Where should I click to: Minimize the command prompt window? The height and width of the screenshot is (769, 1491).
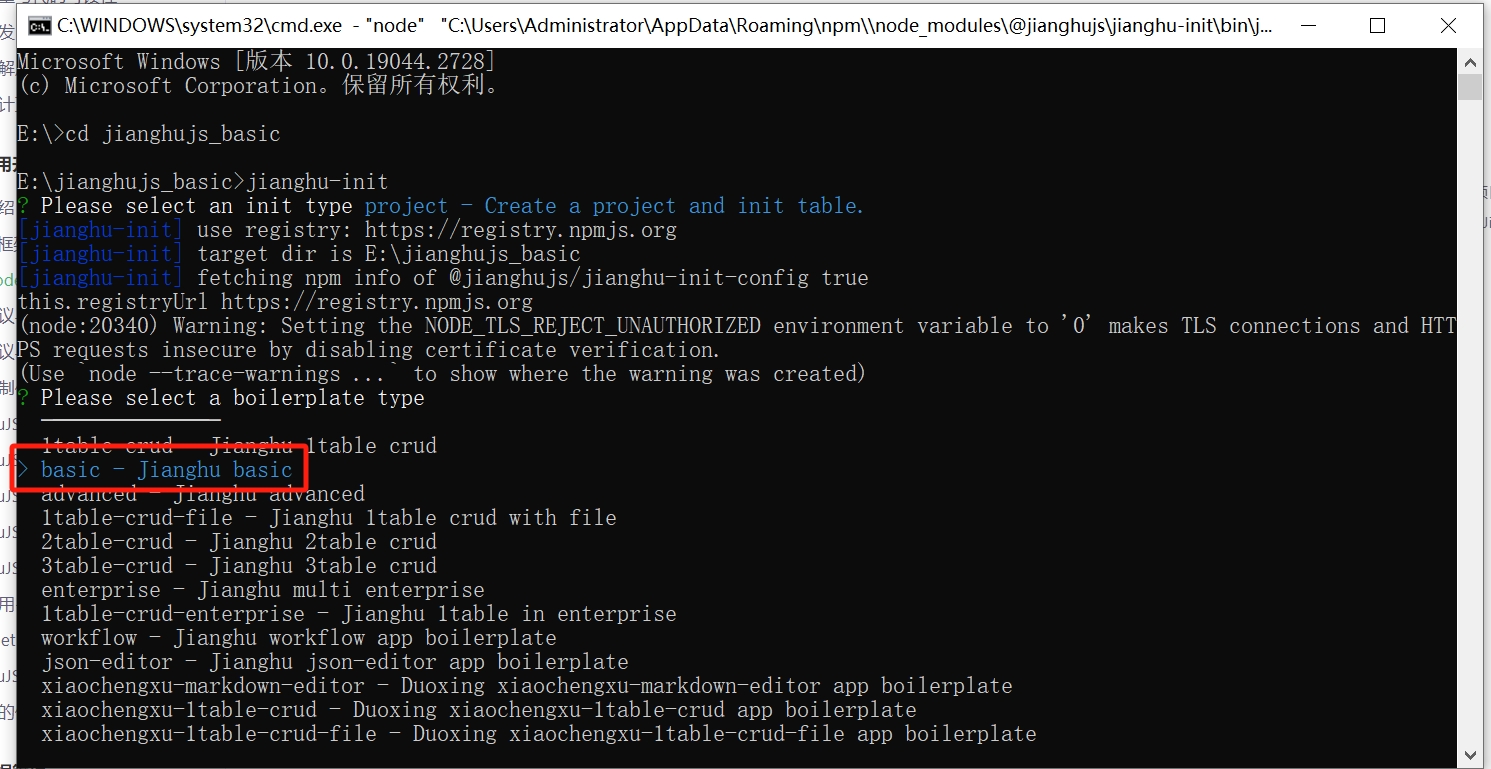tap(1307, 26)
